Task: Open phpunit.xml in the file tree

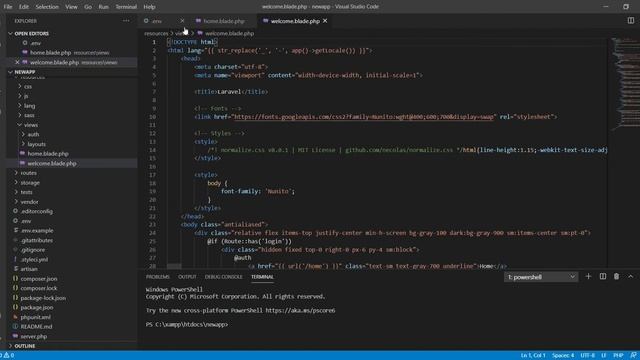Action: point(36,317)
